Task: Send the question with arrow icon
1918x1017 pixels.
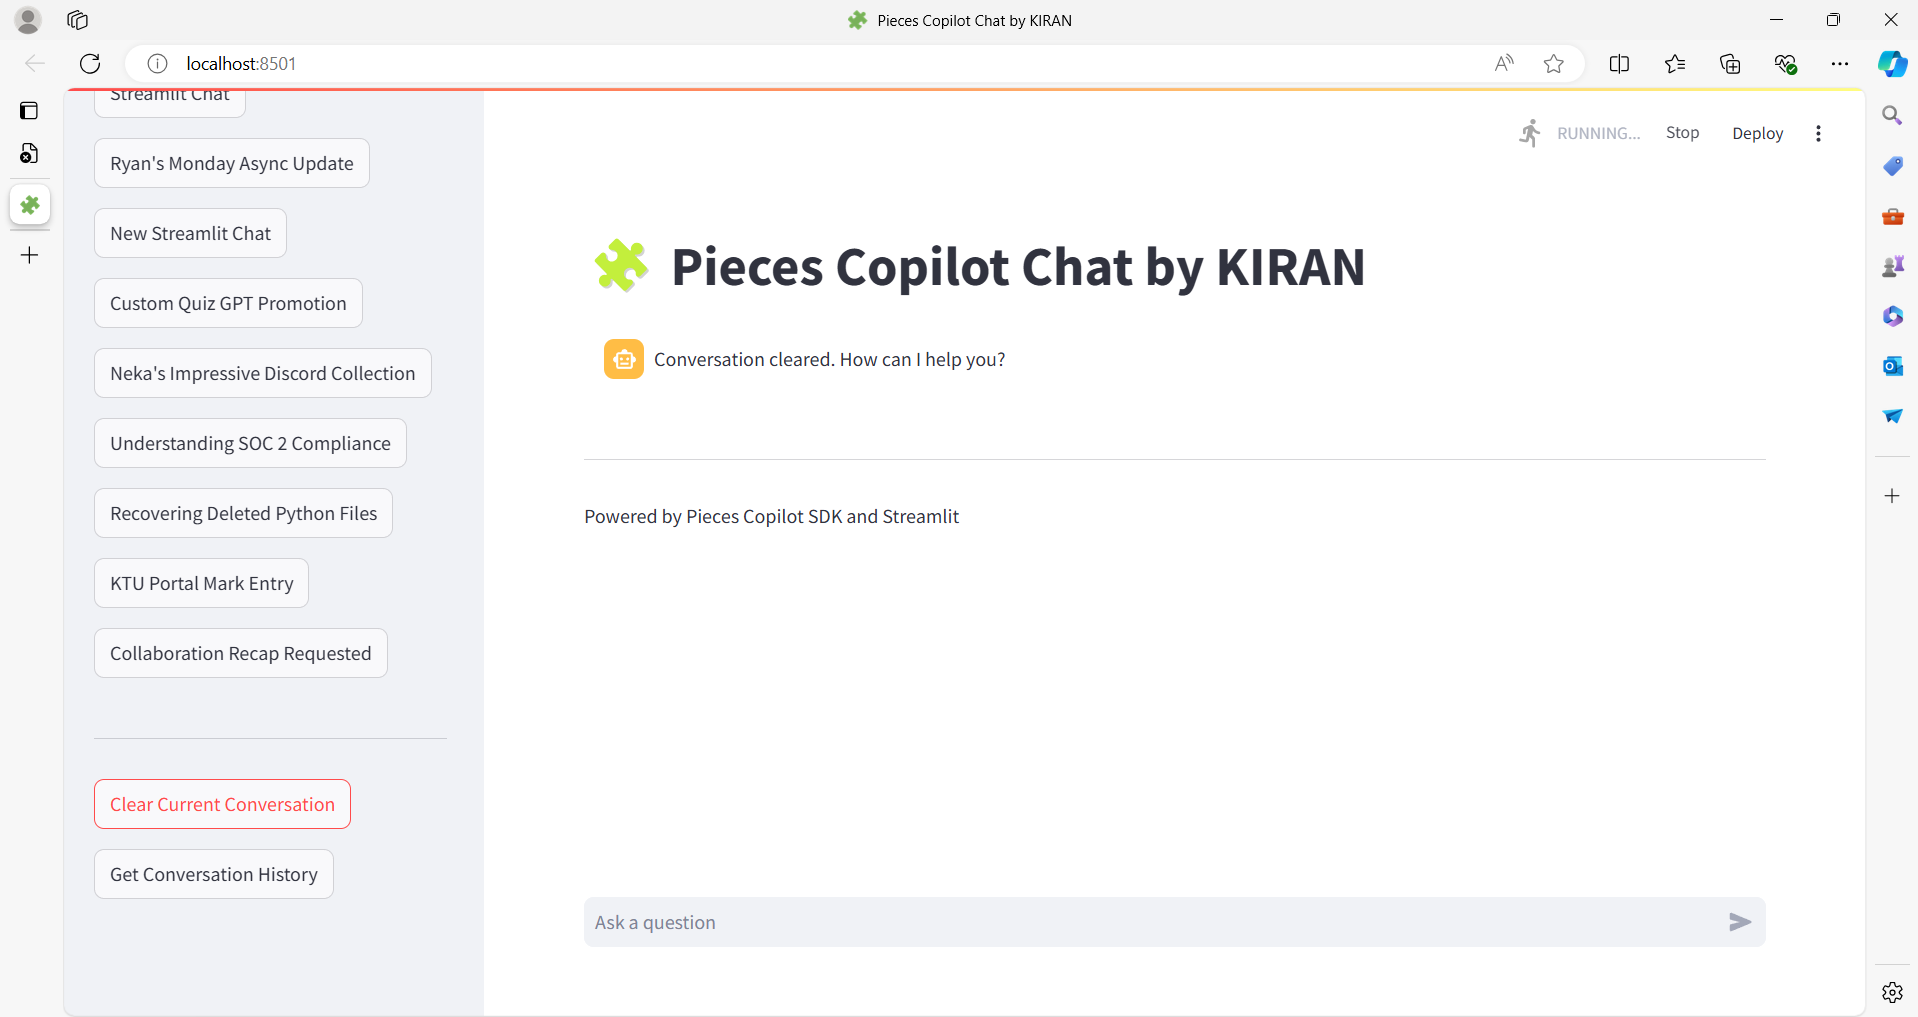Action: click(x=1740, y=922)
